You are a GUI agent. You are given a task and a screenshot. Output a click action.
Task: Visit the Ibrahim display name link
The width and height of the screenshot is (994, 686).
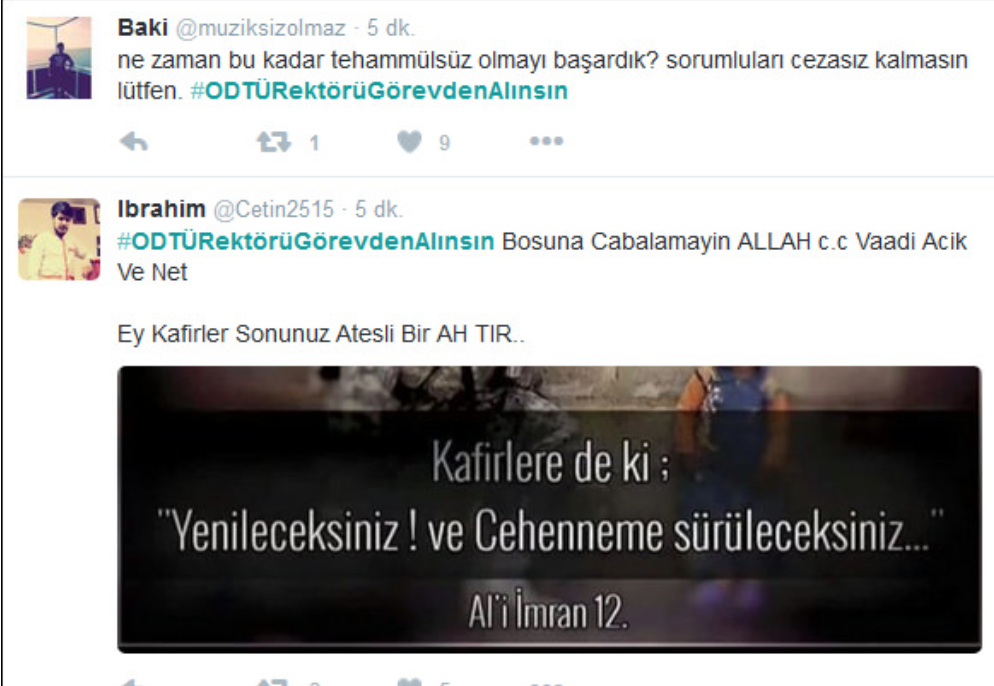coord(162,209)
